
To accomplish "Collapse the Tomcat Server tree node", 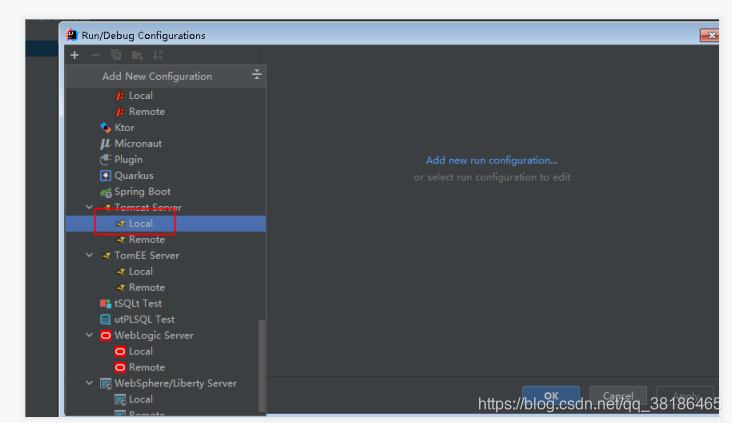I will click(89, 207).
